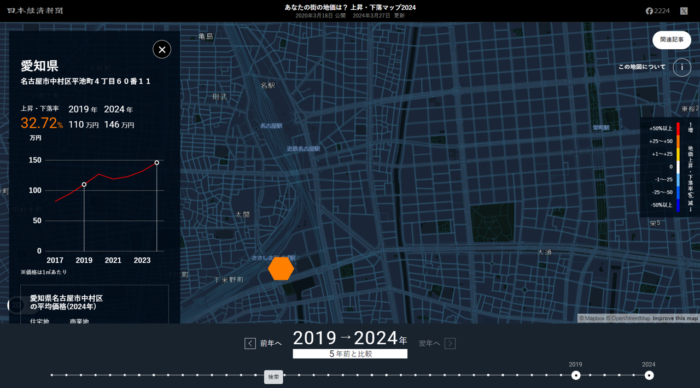The height and width of the screenshot is (388, 700).
Task: Open the OpenStreetMap attribution link
Action: coord(629,318)
